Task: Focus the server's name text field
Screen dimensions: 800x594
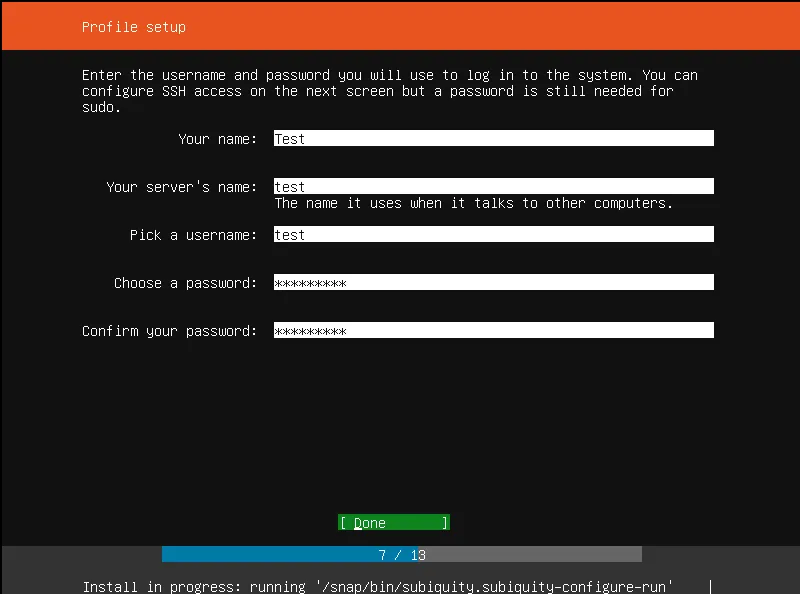Action: (493, 187)
